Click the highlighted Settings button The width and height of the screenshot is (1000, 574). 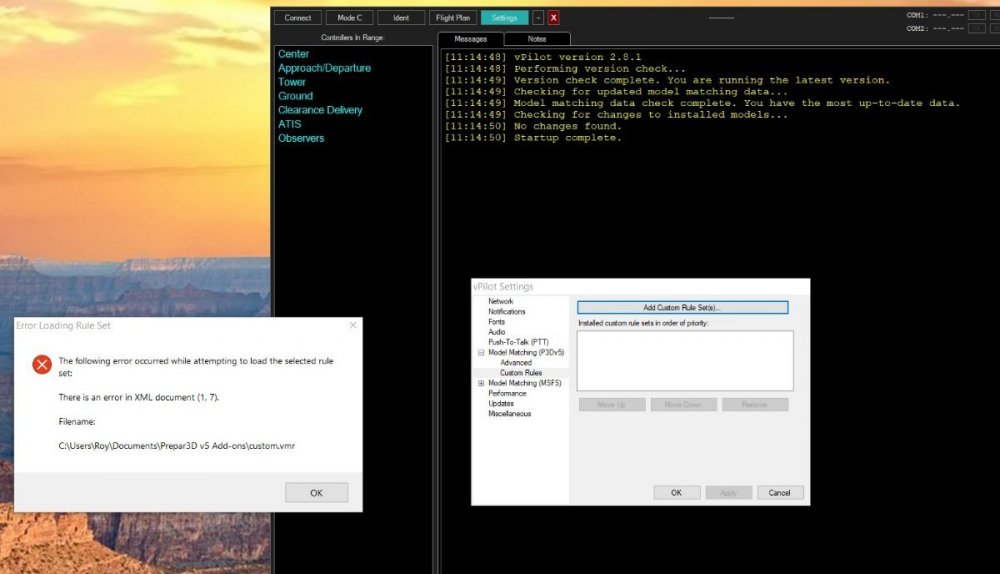504,18
